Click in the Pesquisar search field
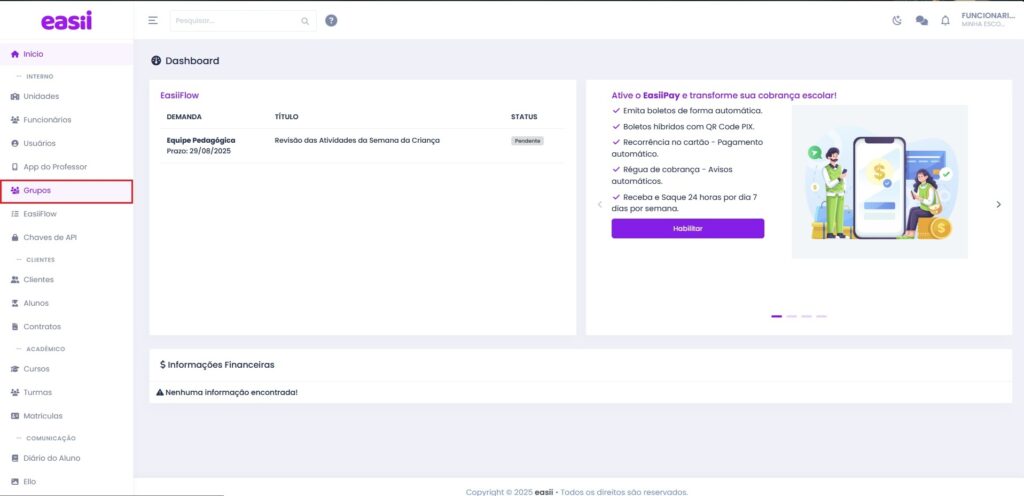The image size is (1024, 496). point(235,21)
